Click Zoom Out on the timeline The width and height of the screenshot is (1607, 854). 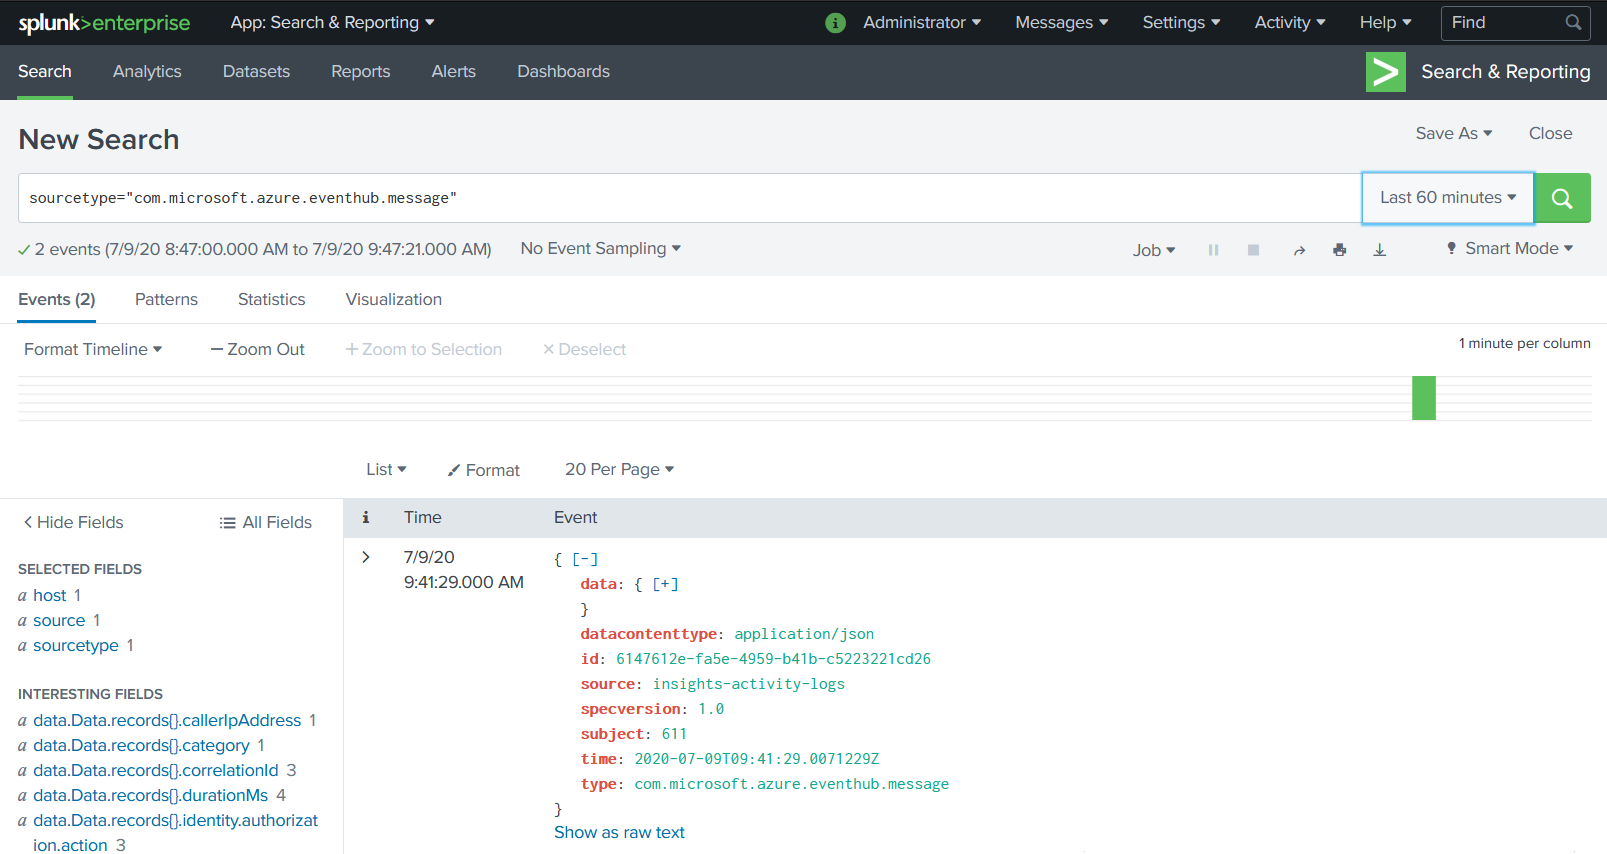point(257,349)
